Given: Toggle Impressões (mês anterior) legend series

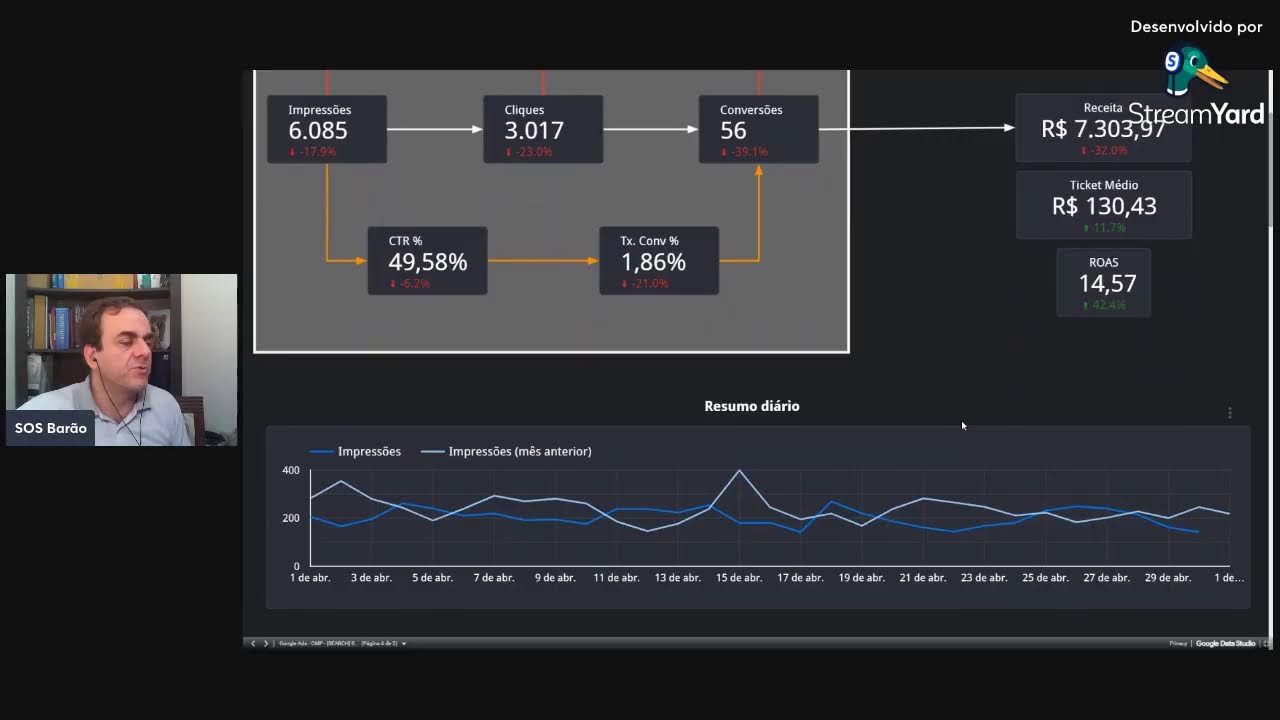Looking at the screenshot, I should (x=506, y=451).
